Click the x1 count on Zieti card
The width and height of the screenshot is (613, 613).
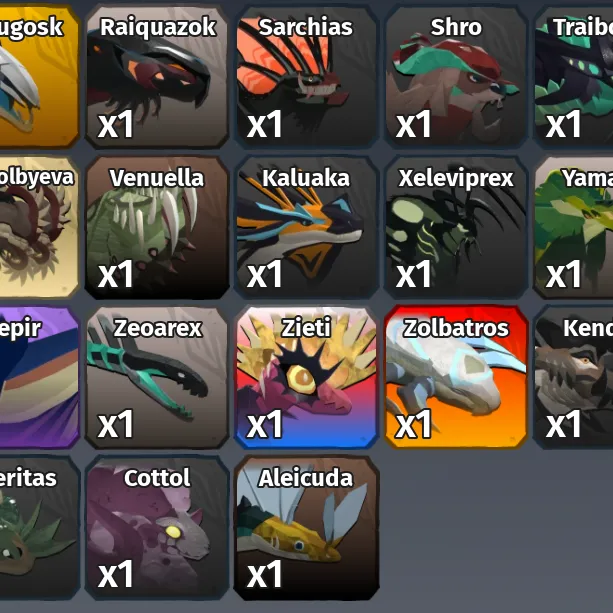(x=265, y=424)
